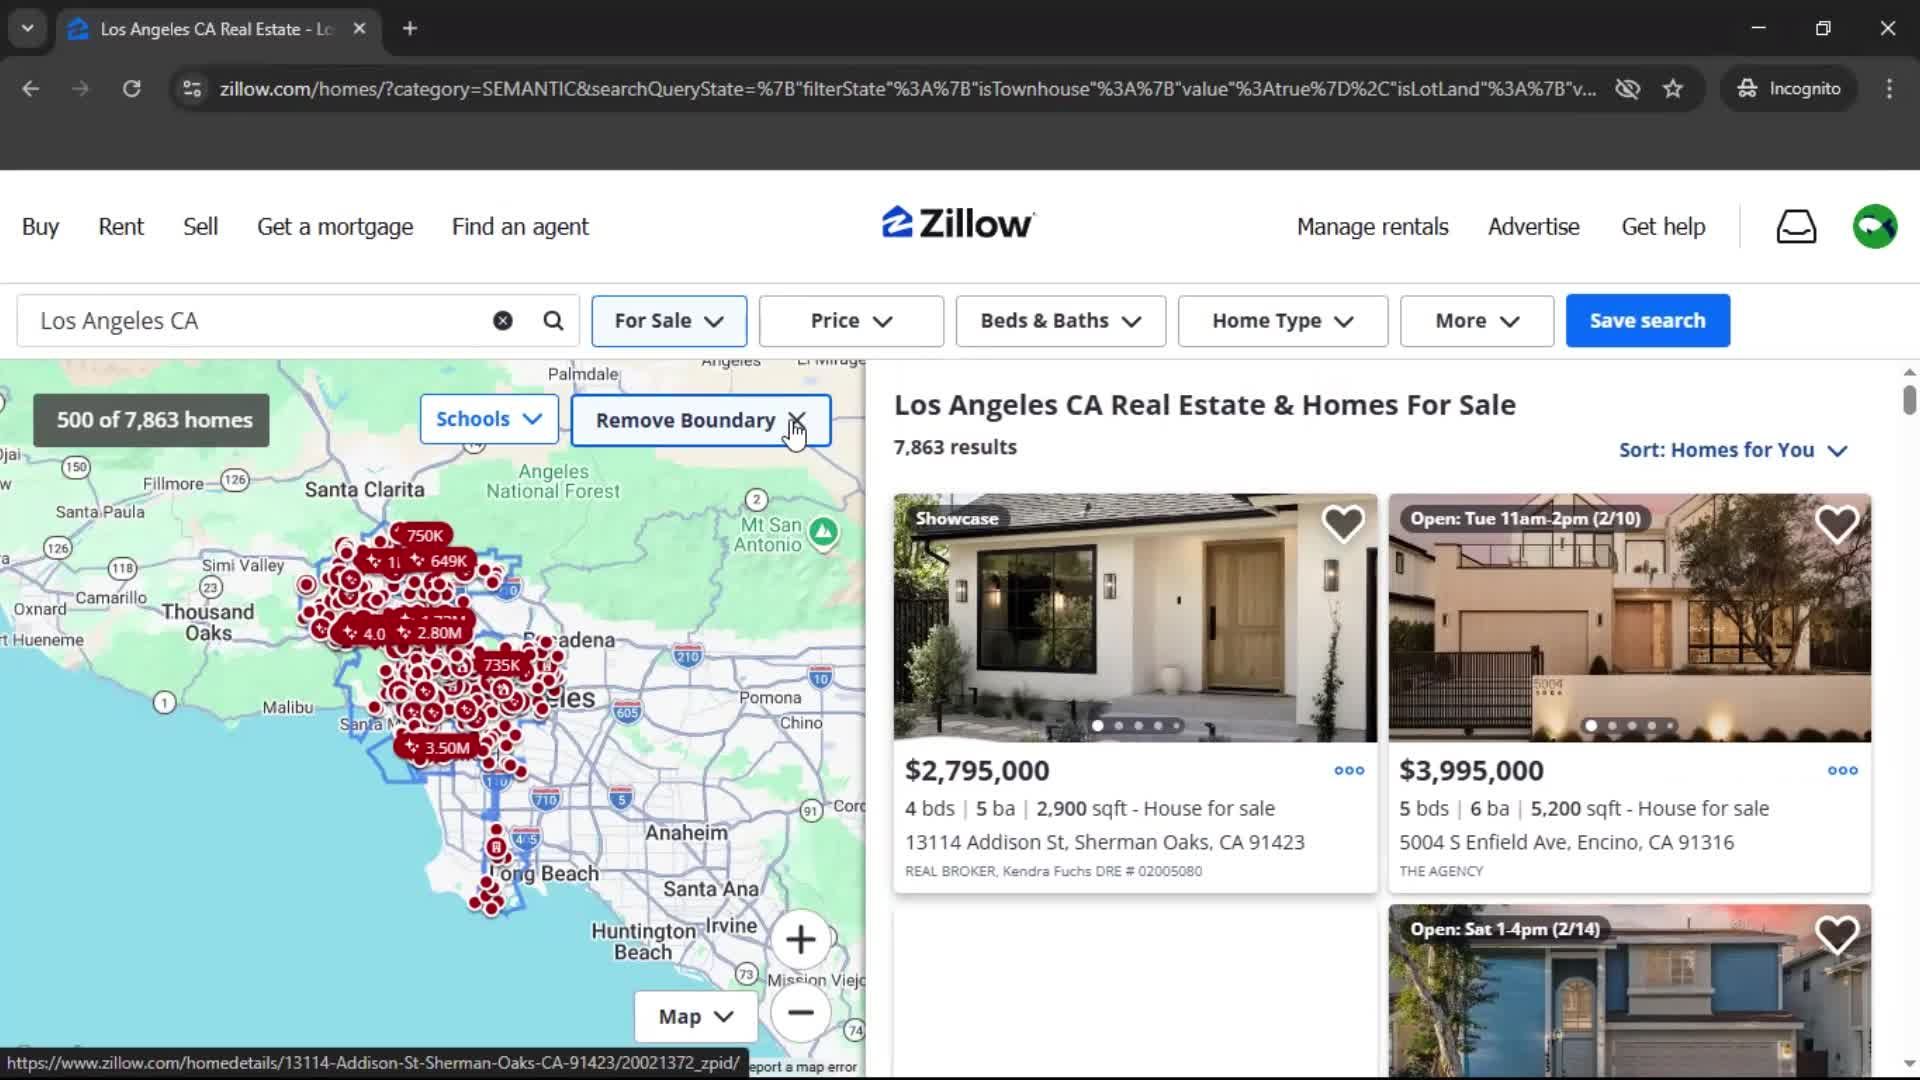Viewport: 1920px width, 1080px height.
Task: Bookmark the current page with the star
Action: pos(1673,88)
